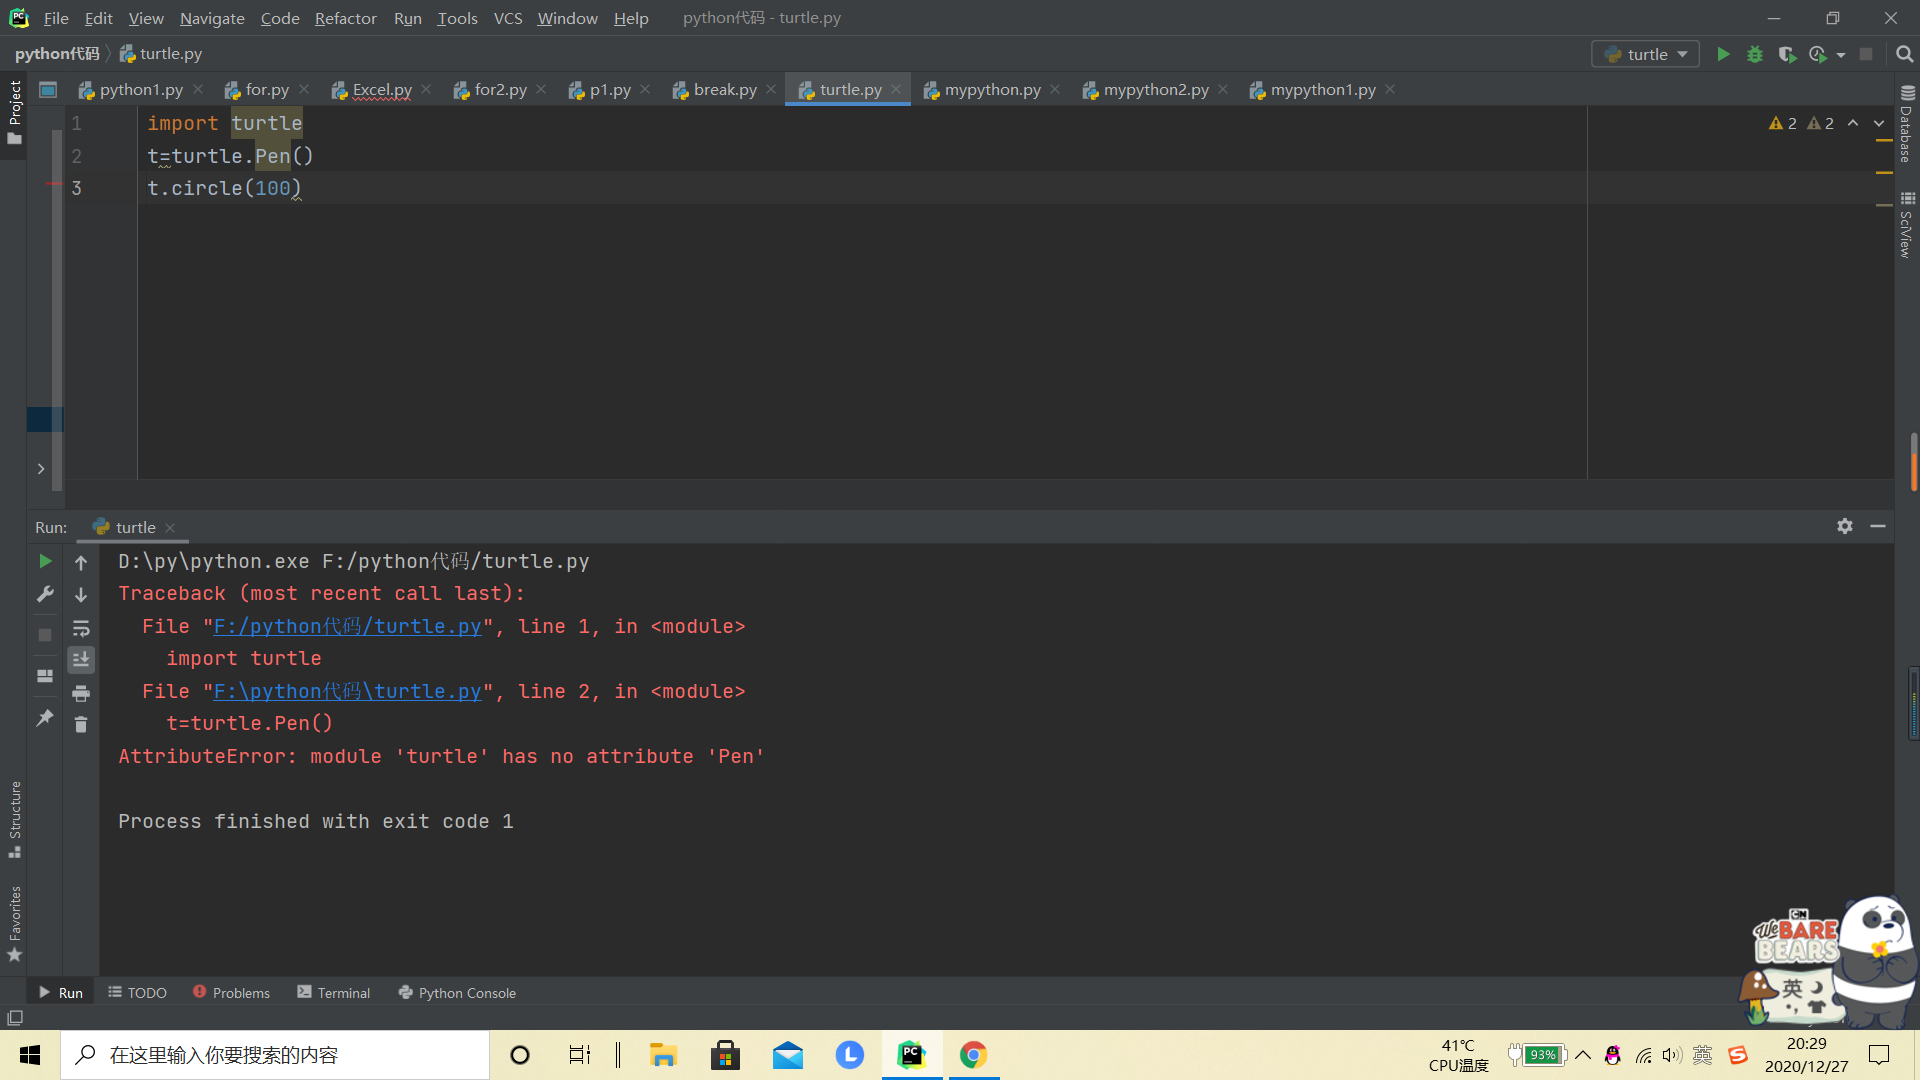Image resolution: width=1920 pixels, height=1080 pixels.
Task: Open the Mail app from taskbar
Action: [787, 1055]
